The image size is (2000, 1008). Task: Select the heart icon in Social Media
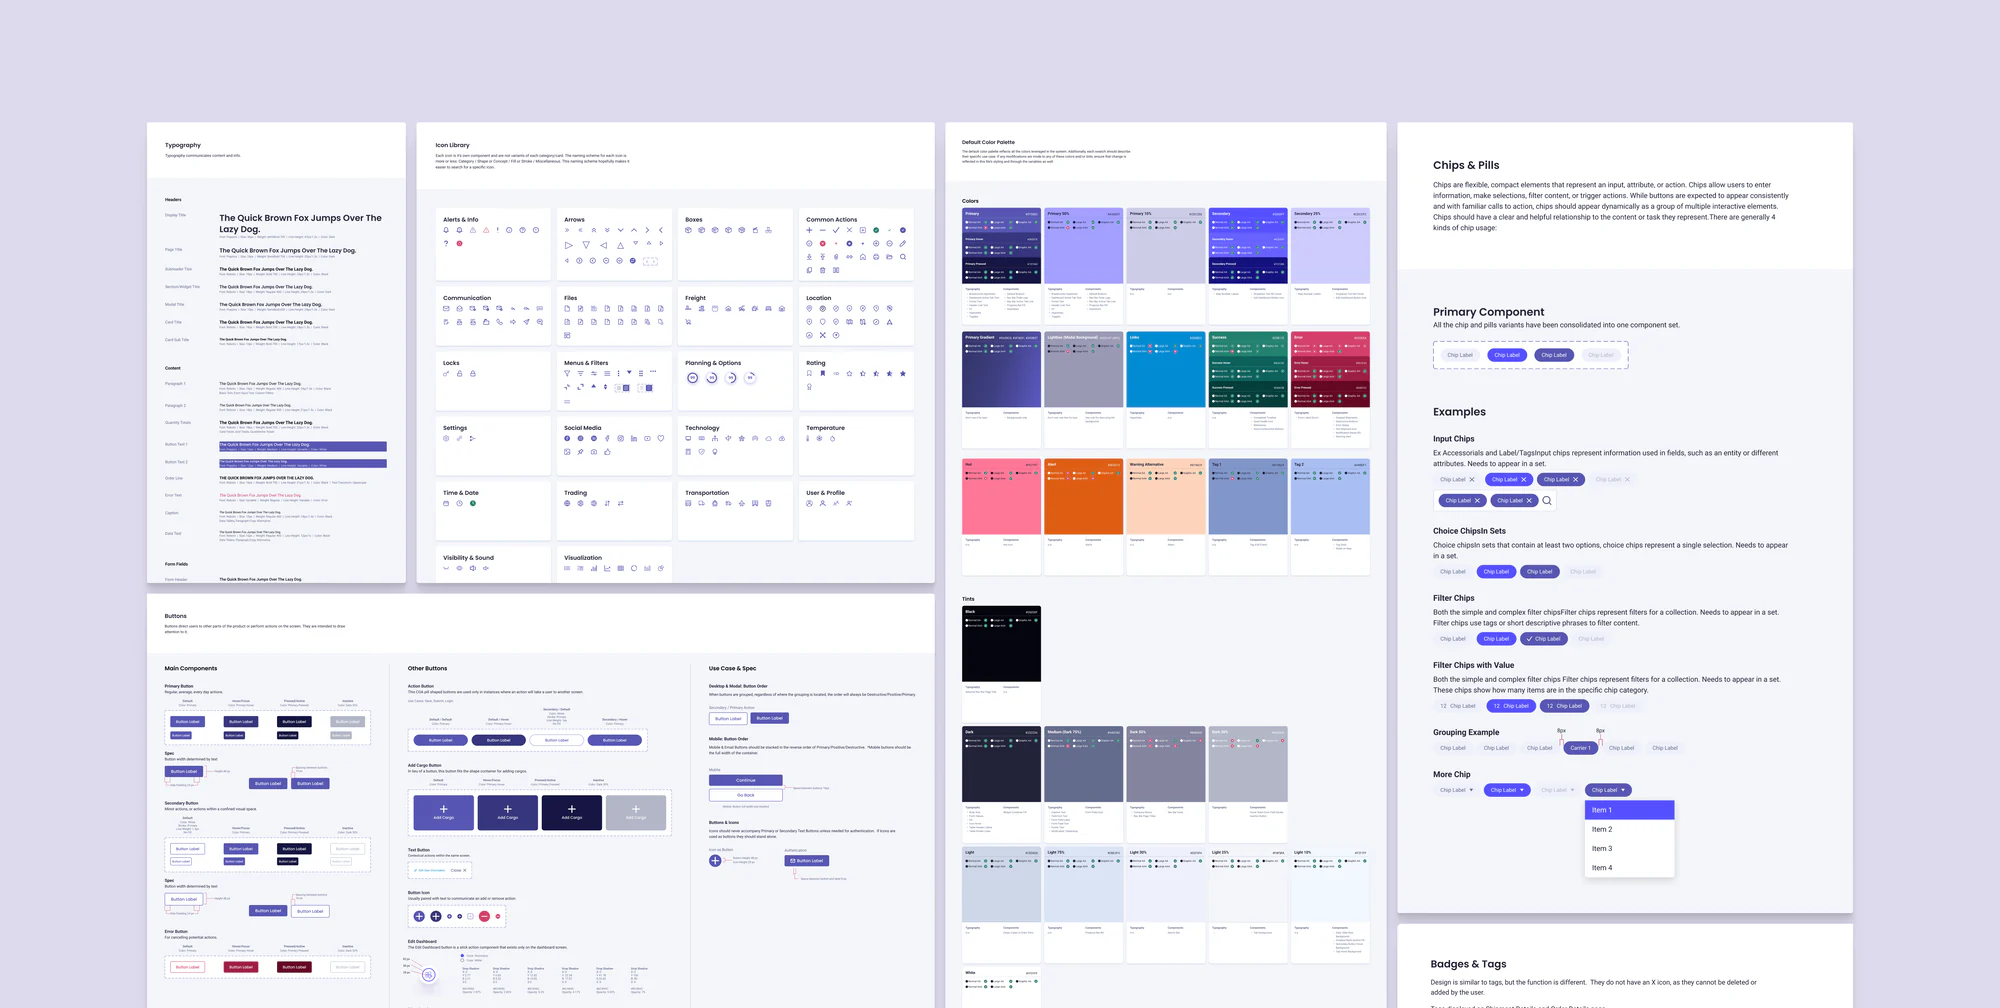coord(661,438)
